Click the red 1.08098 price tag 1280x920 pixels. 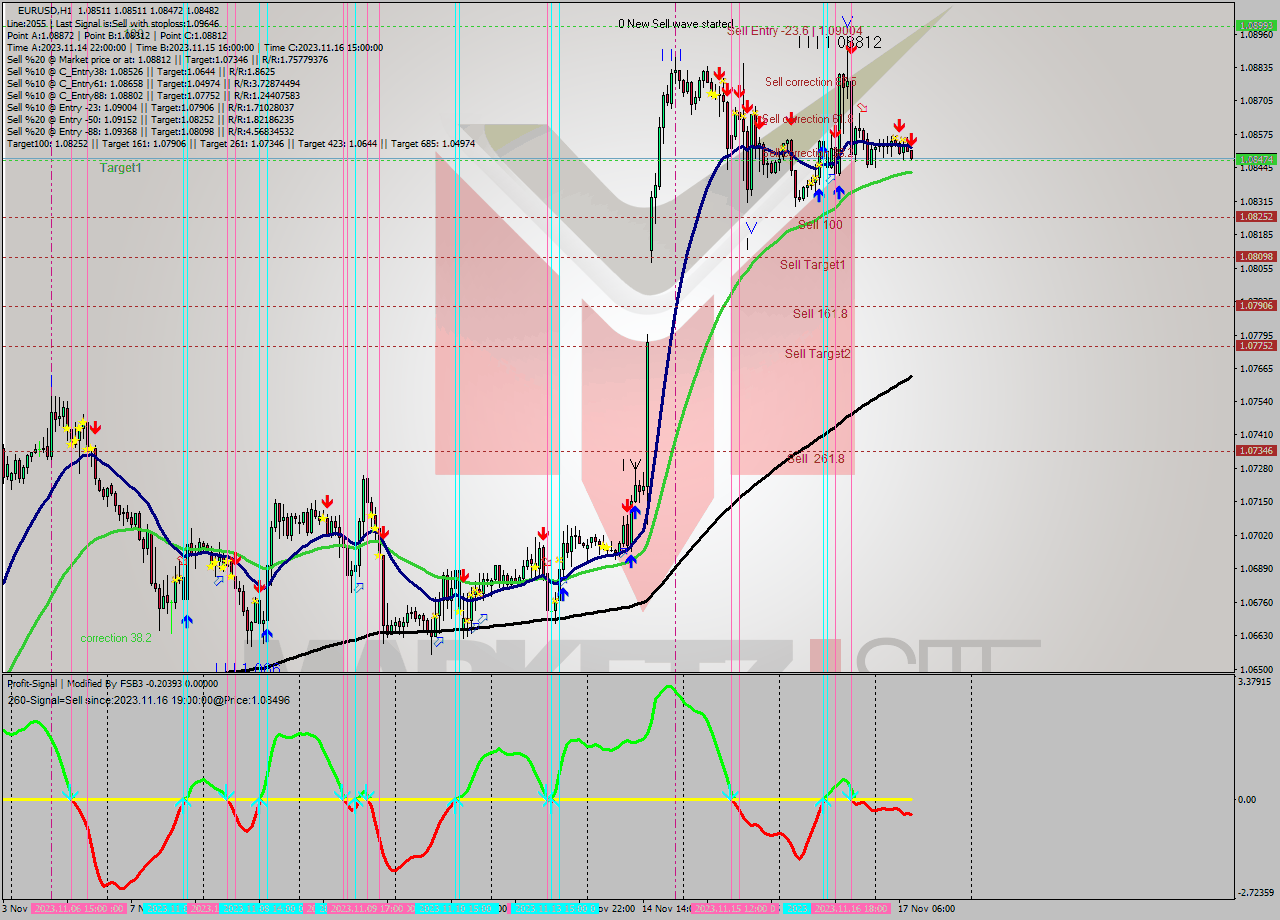coord(1256,256)
